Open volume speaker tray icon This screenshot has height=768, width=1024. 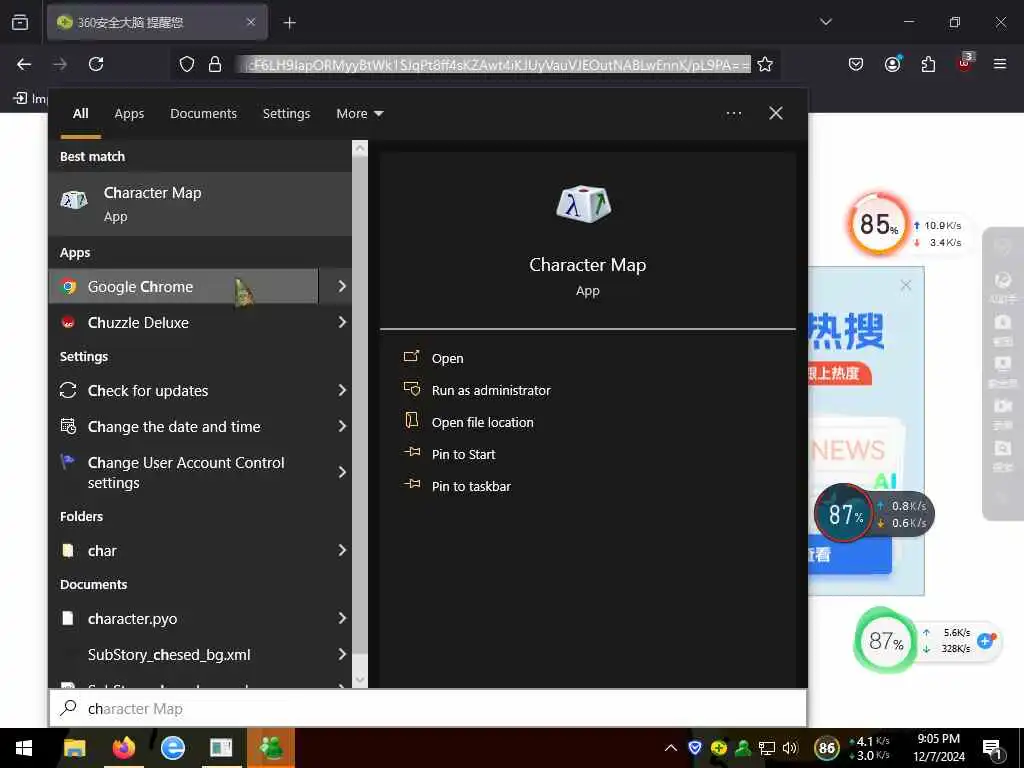click(x=790, y=748)
